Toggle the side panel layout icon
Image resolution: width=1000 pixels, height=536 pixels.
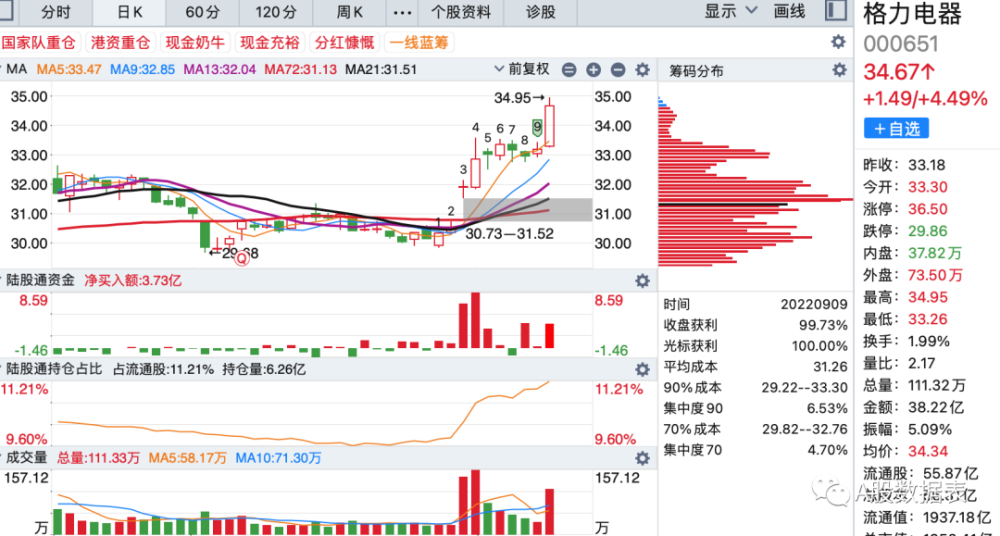834,11
